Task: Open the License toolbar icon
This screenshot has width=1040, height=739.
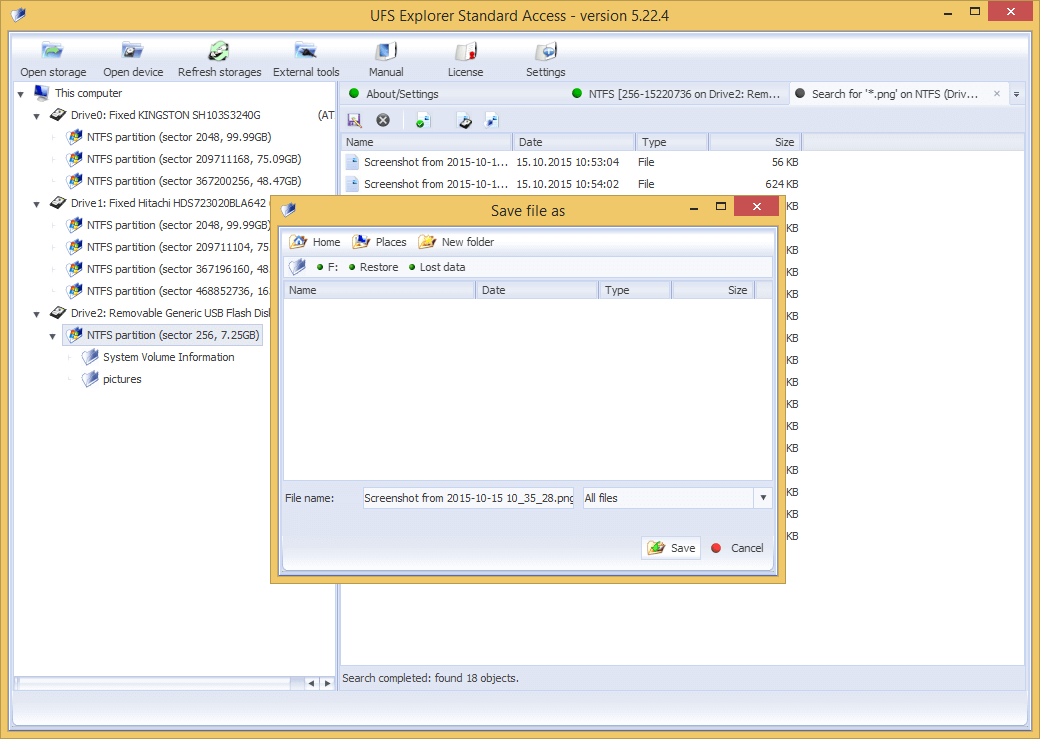Action: pos(466,50)
